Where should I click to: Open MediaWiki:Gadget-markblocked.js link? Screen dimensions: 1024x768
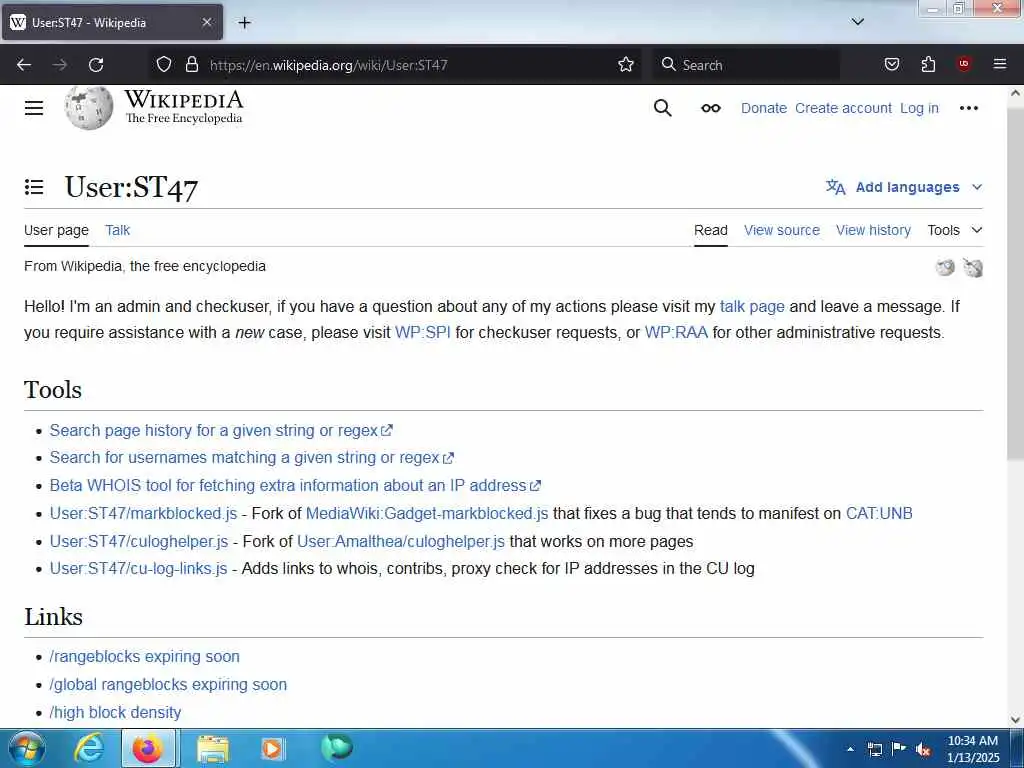pos(426,513)
